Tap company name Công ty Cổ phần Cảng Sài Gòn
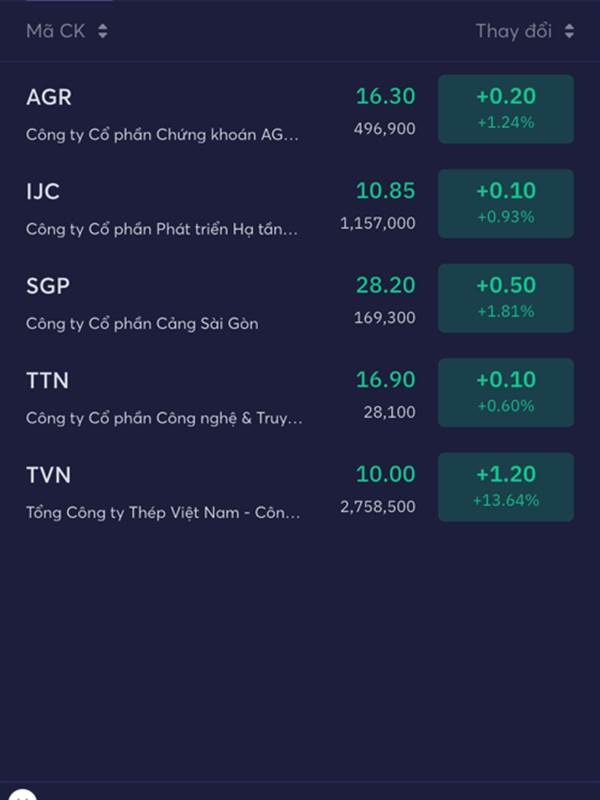The image size is (600, 800). (x=142, y=324)
